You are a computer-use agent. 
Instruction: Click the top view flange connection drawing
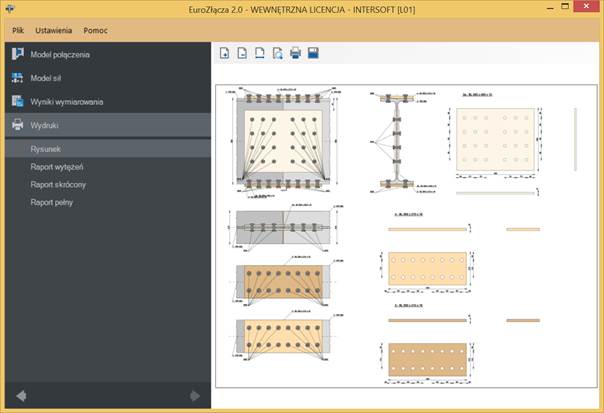[283, 227]
